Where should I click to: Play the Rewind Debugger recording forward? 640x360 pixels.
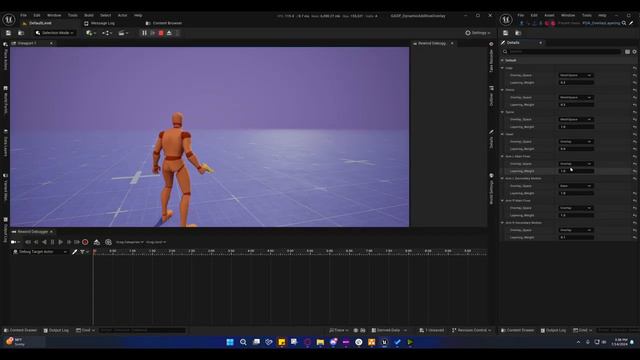[60, 242]
